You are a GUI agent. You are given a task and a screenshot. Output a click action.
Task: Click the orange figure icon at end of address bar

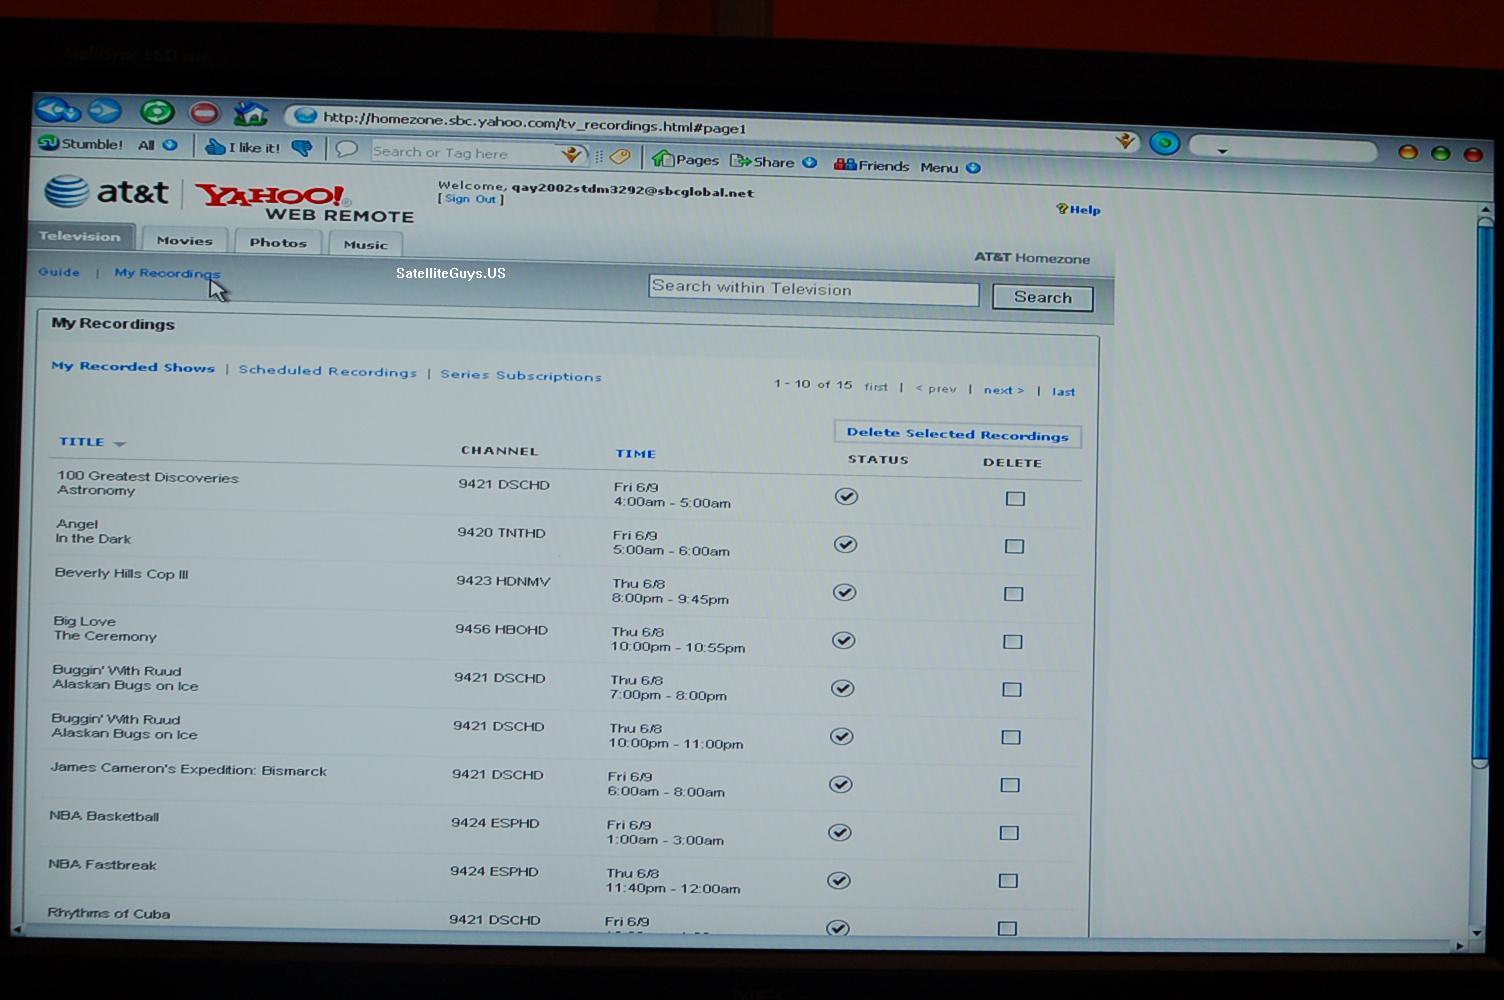(x=1126, y=142)
